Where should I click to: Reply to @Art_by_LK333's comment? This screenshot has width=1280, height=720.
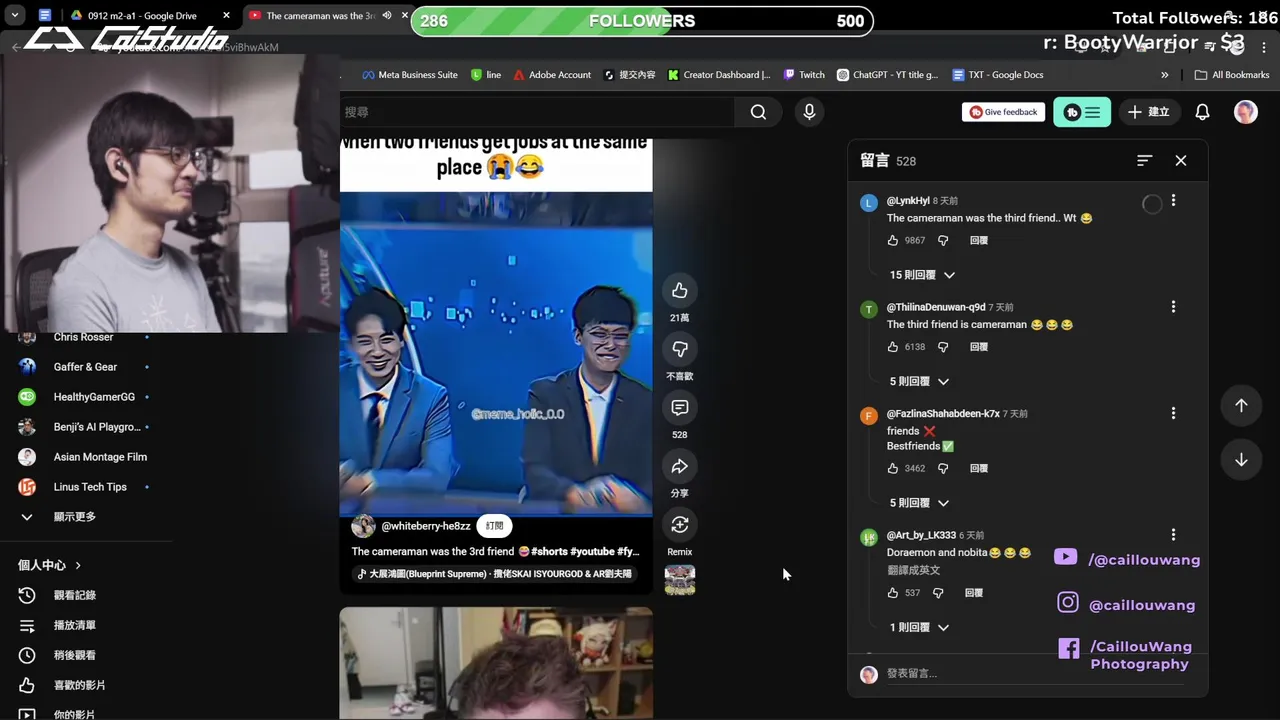[x=974, y=593]
